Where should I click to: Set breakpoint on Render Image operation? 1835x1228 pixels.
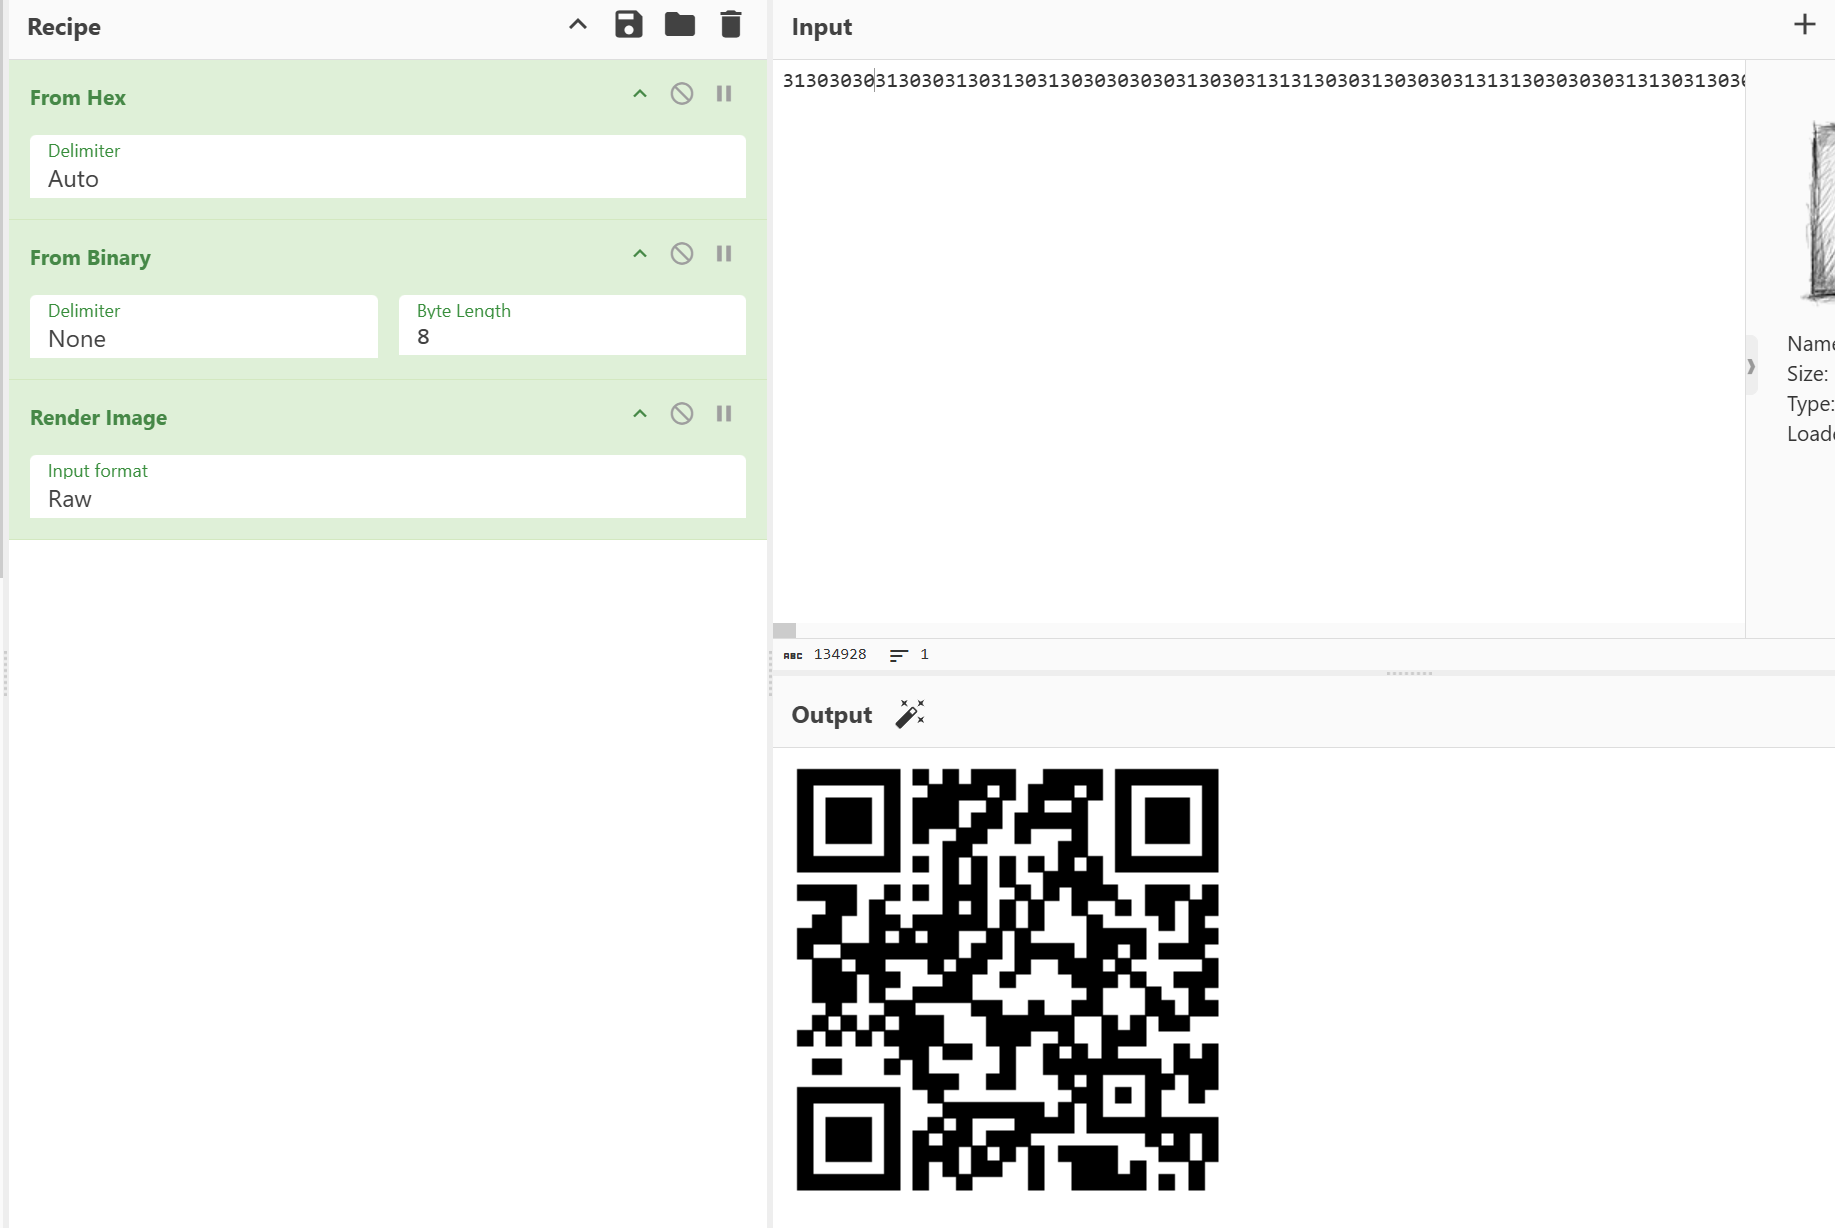click(724, 414)
